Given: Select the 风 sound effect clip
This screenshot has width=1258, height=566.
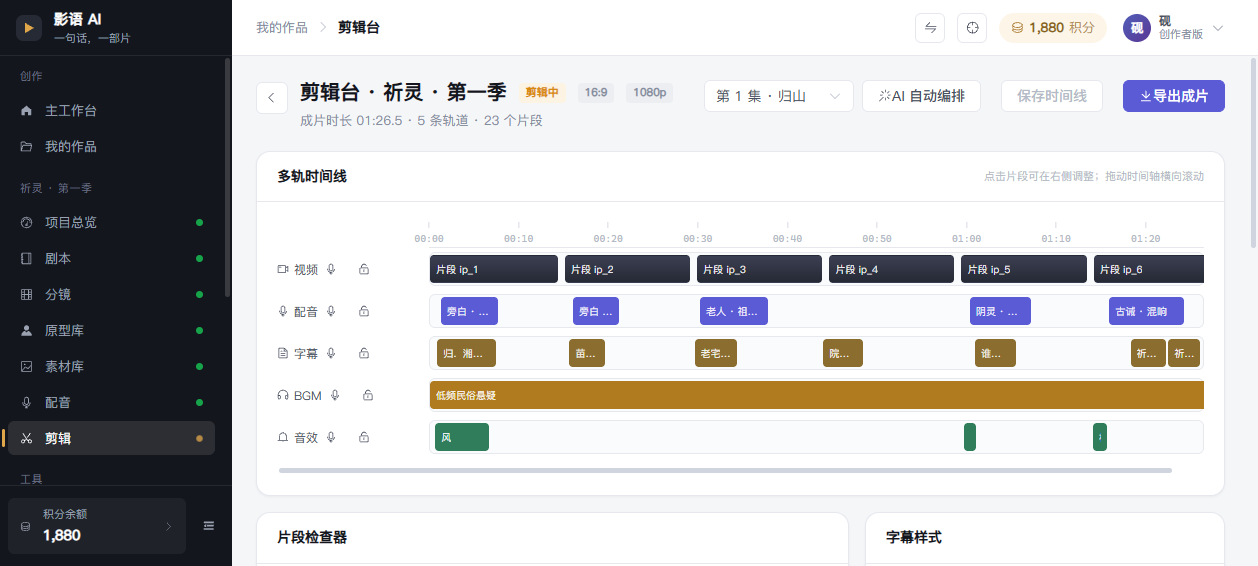Looking at the screenshot, I should click(x=462, y=437).
